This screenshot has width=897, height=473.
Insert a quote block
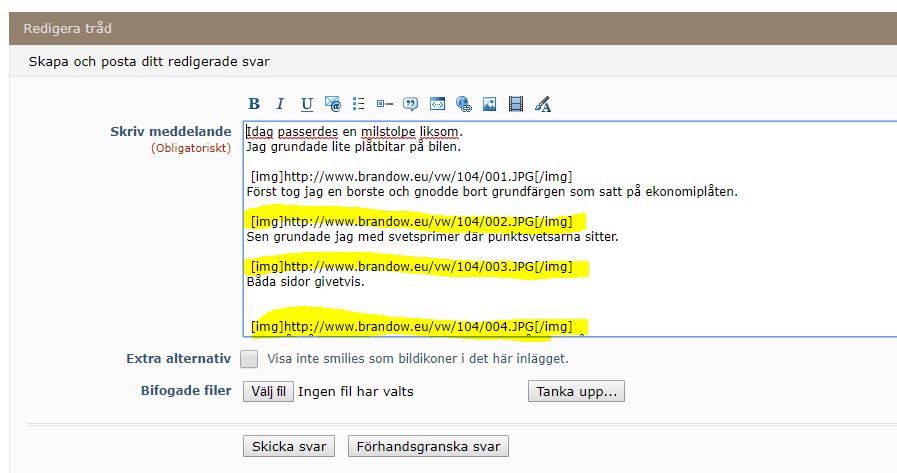click(x=411, y=104)
